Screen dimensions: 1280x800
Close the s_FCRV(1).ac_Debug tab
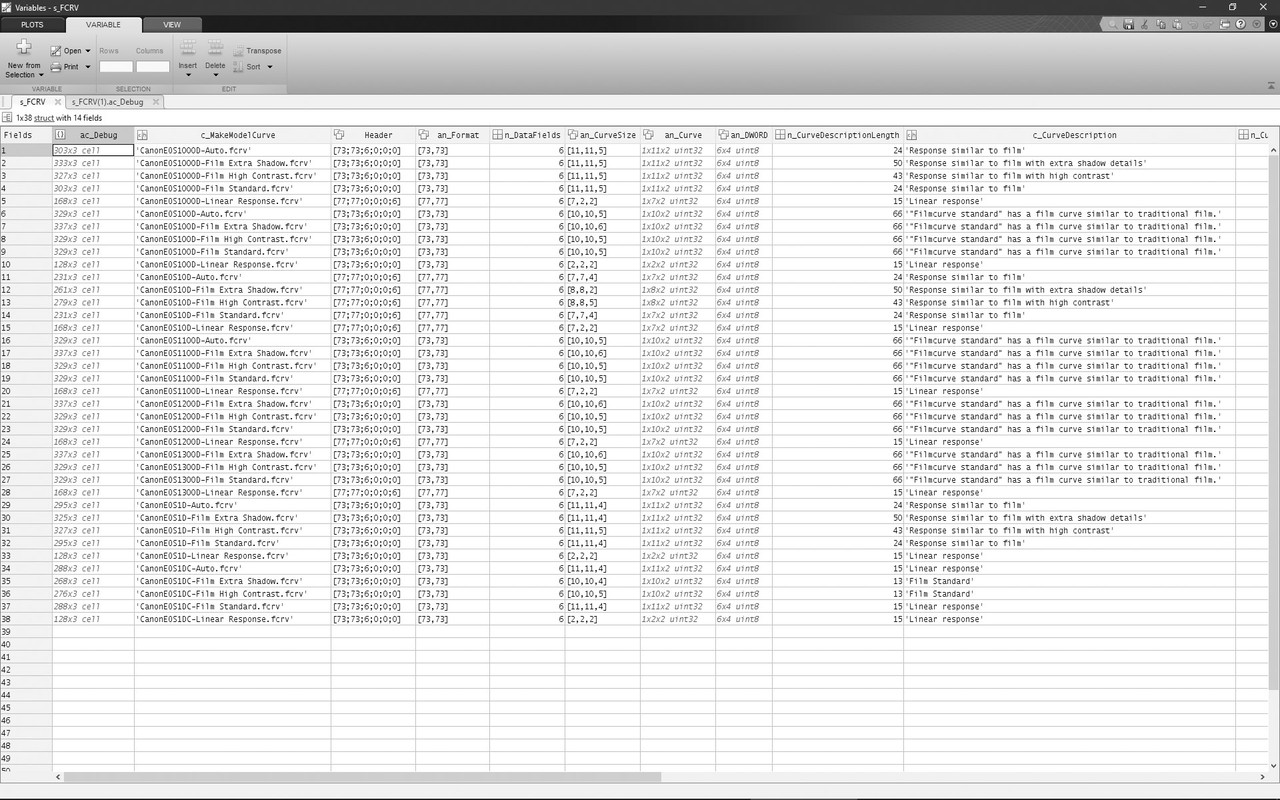tap(156, 102)
